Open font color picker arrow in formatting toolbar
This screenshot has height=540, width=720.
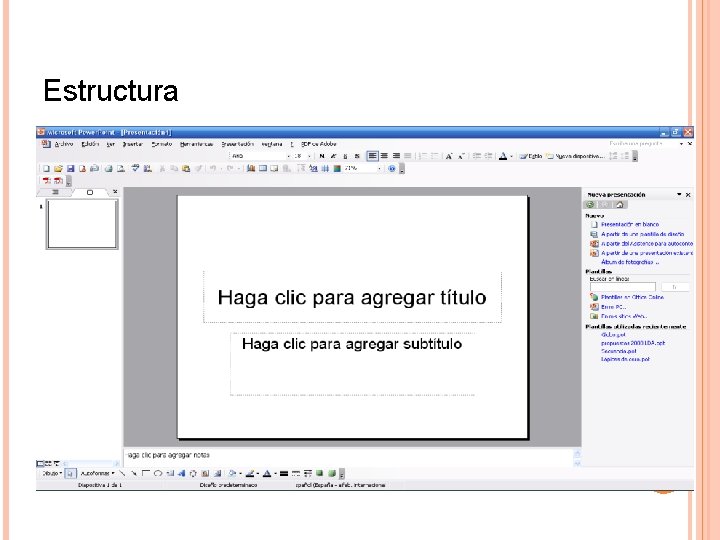512,156
